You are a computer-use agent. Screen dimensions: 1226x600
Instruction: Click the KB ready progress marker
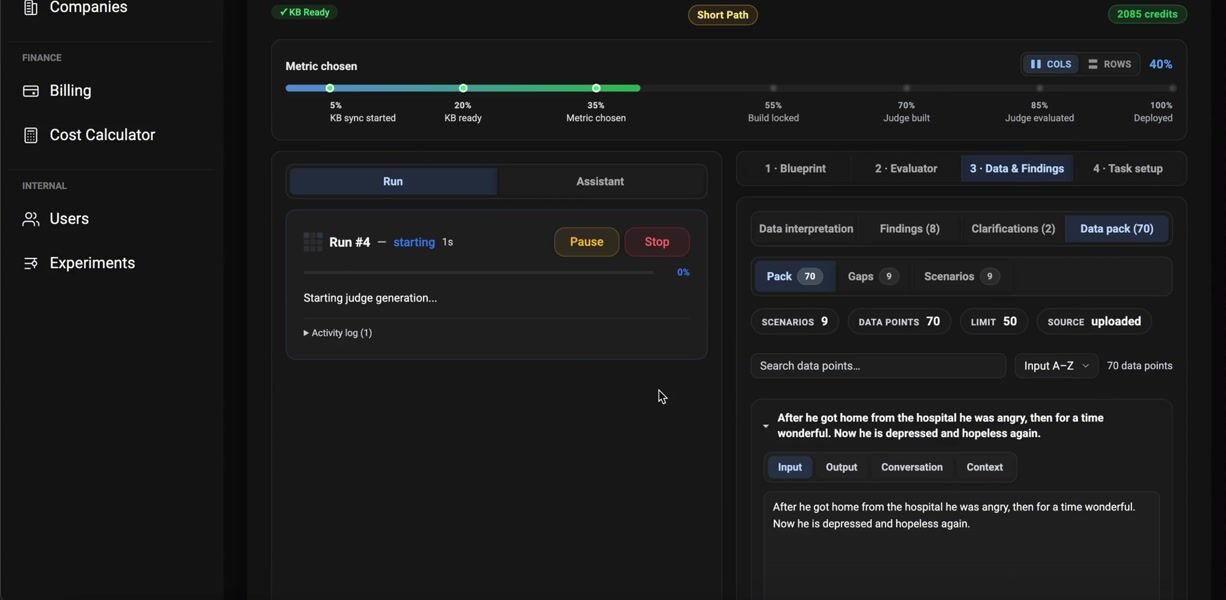(463, 88)
